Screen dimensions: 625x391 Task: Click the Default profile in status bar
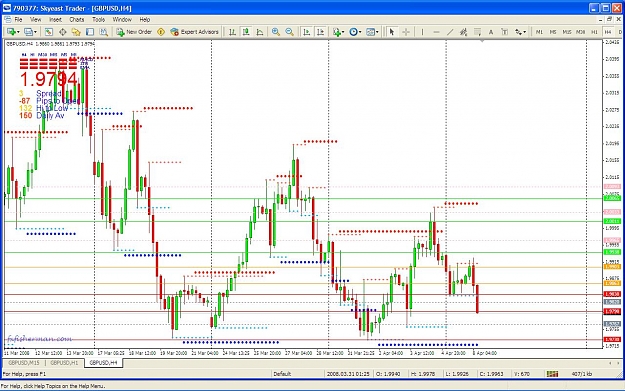click(282, 374)
